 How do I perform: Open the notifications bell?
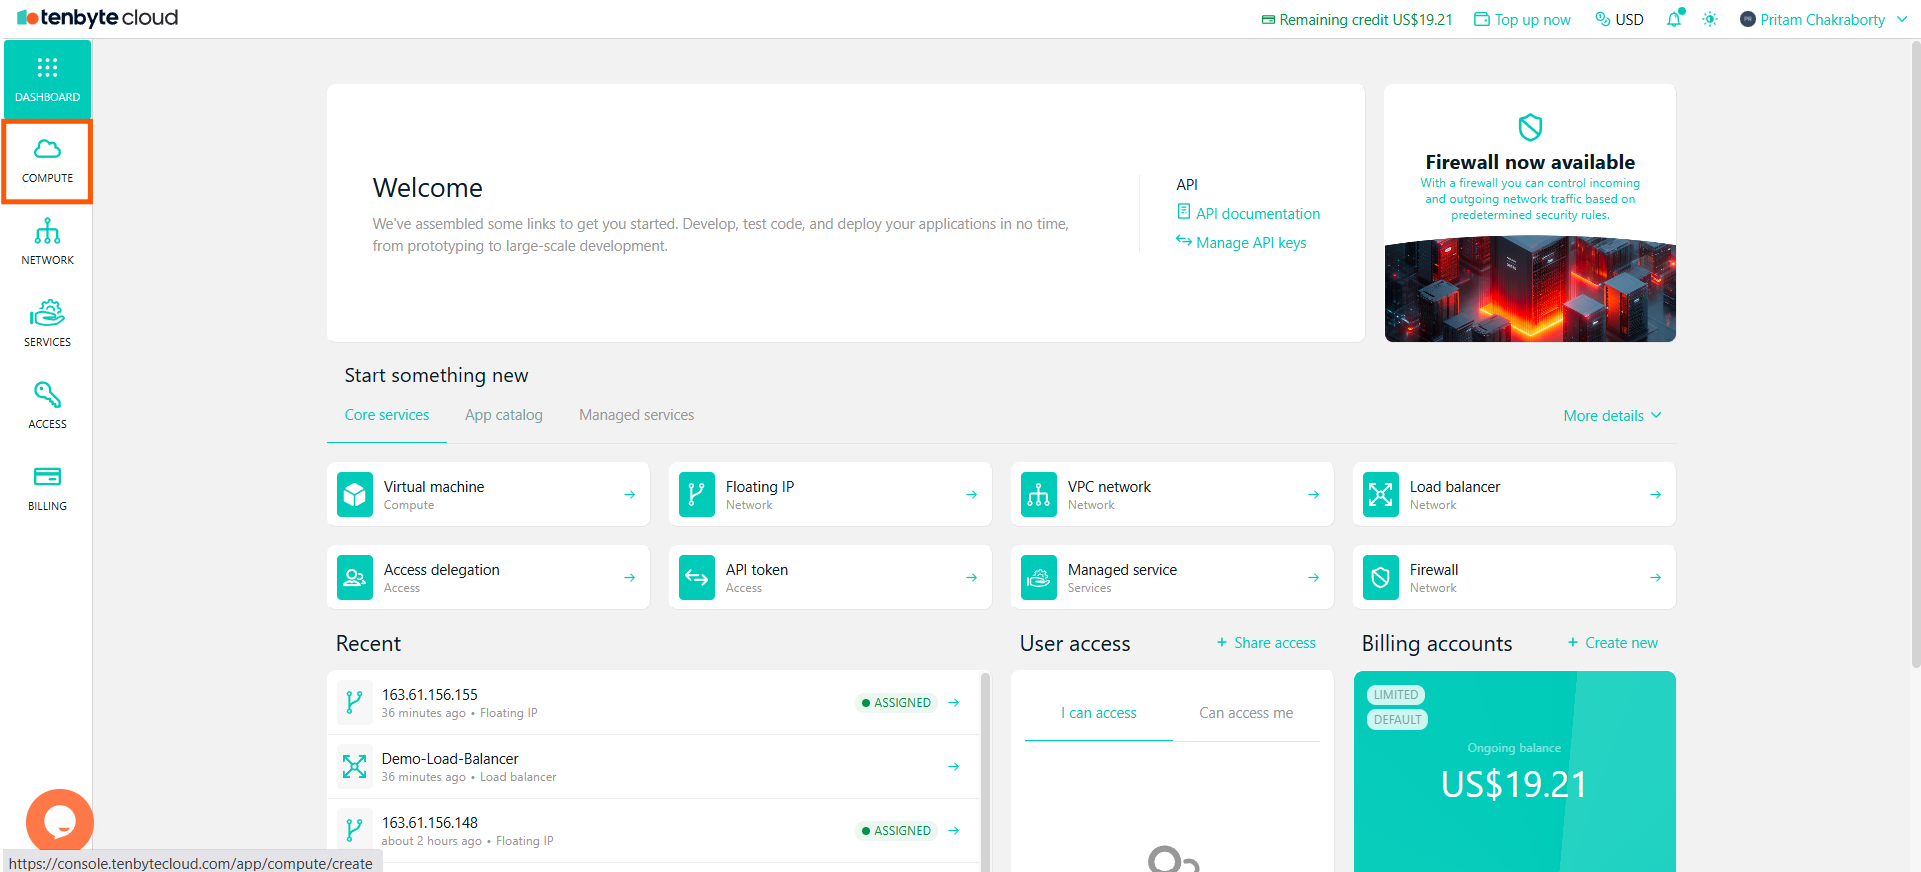pos(1674,19)
